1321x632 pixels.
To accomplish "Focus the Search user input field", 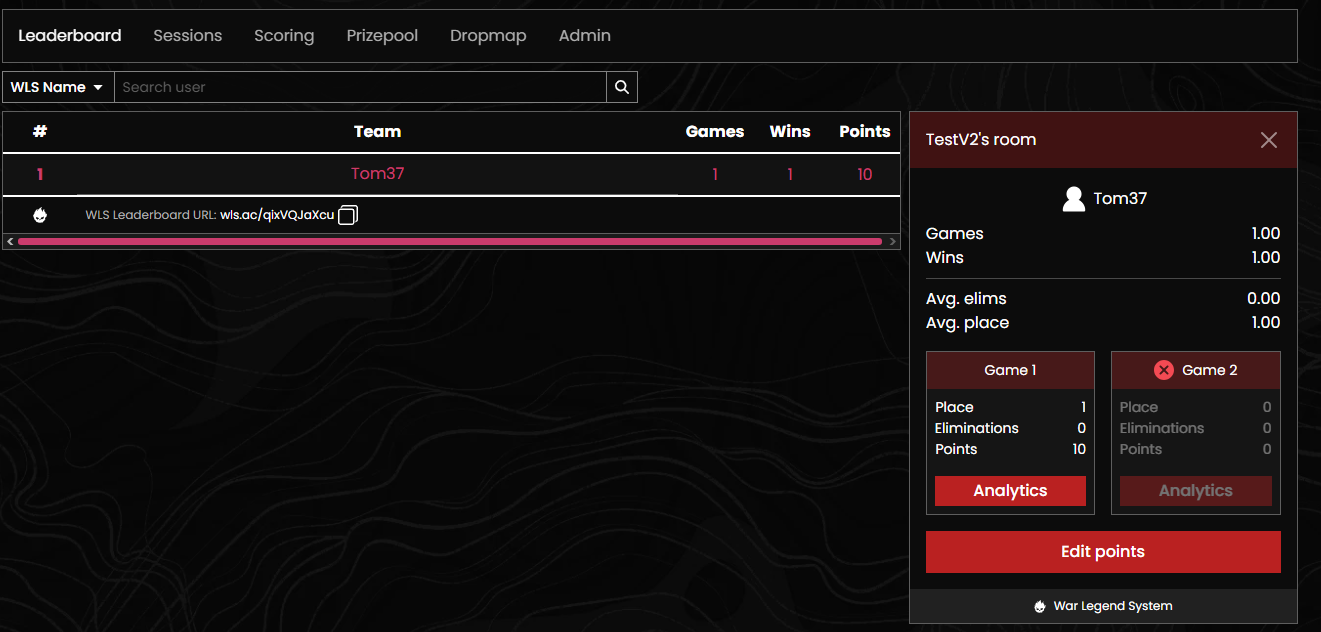I will coord(360,87).
